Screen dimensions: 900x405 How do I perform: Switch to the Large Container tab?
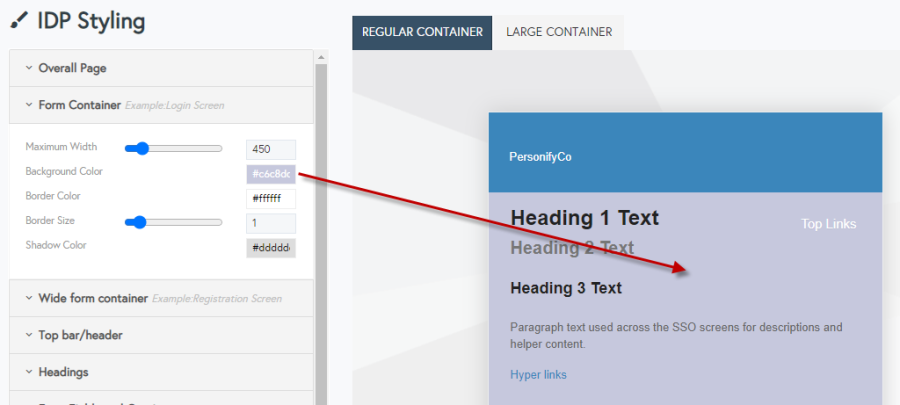tap(559, 32)
